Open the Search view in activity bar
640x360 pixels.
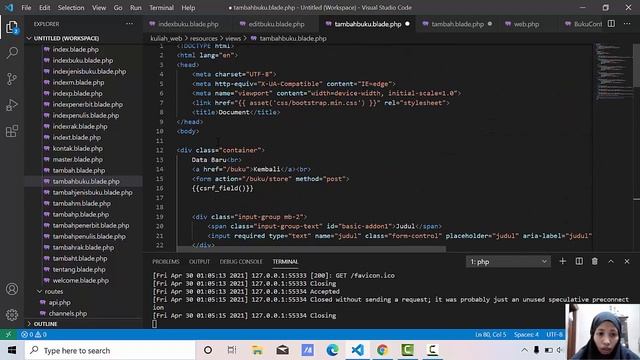coord(12,53)
